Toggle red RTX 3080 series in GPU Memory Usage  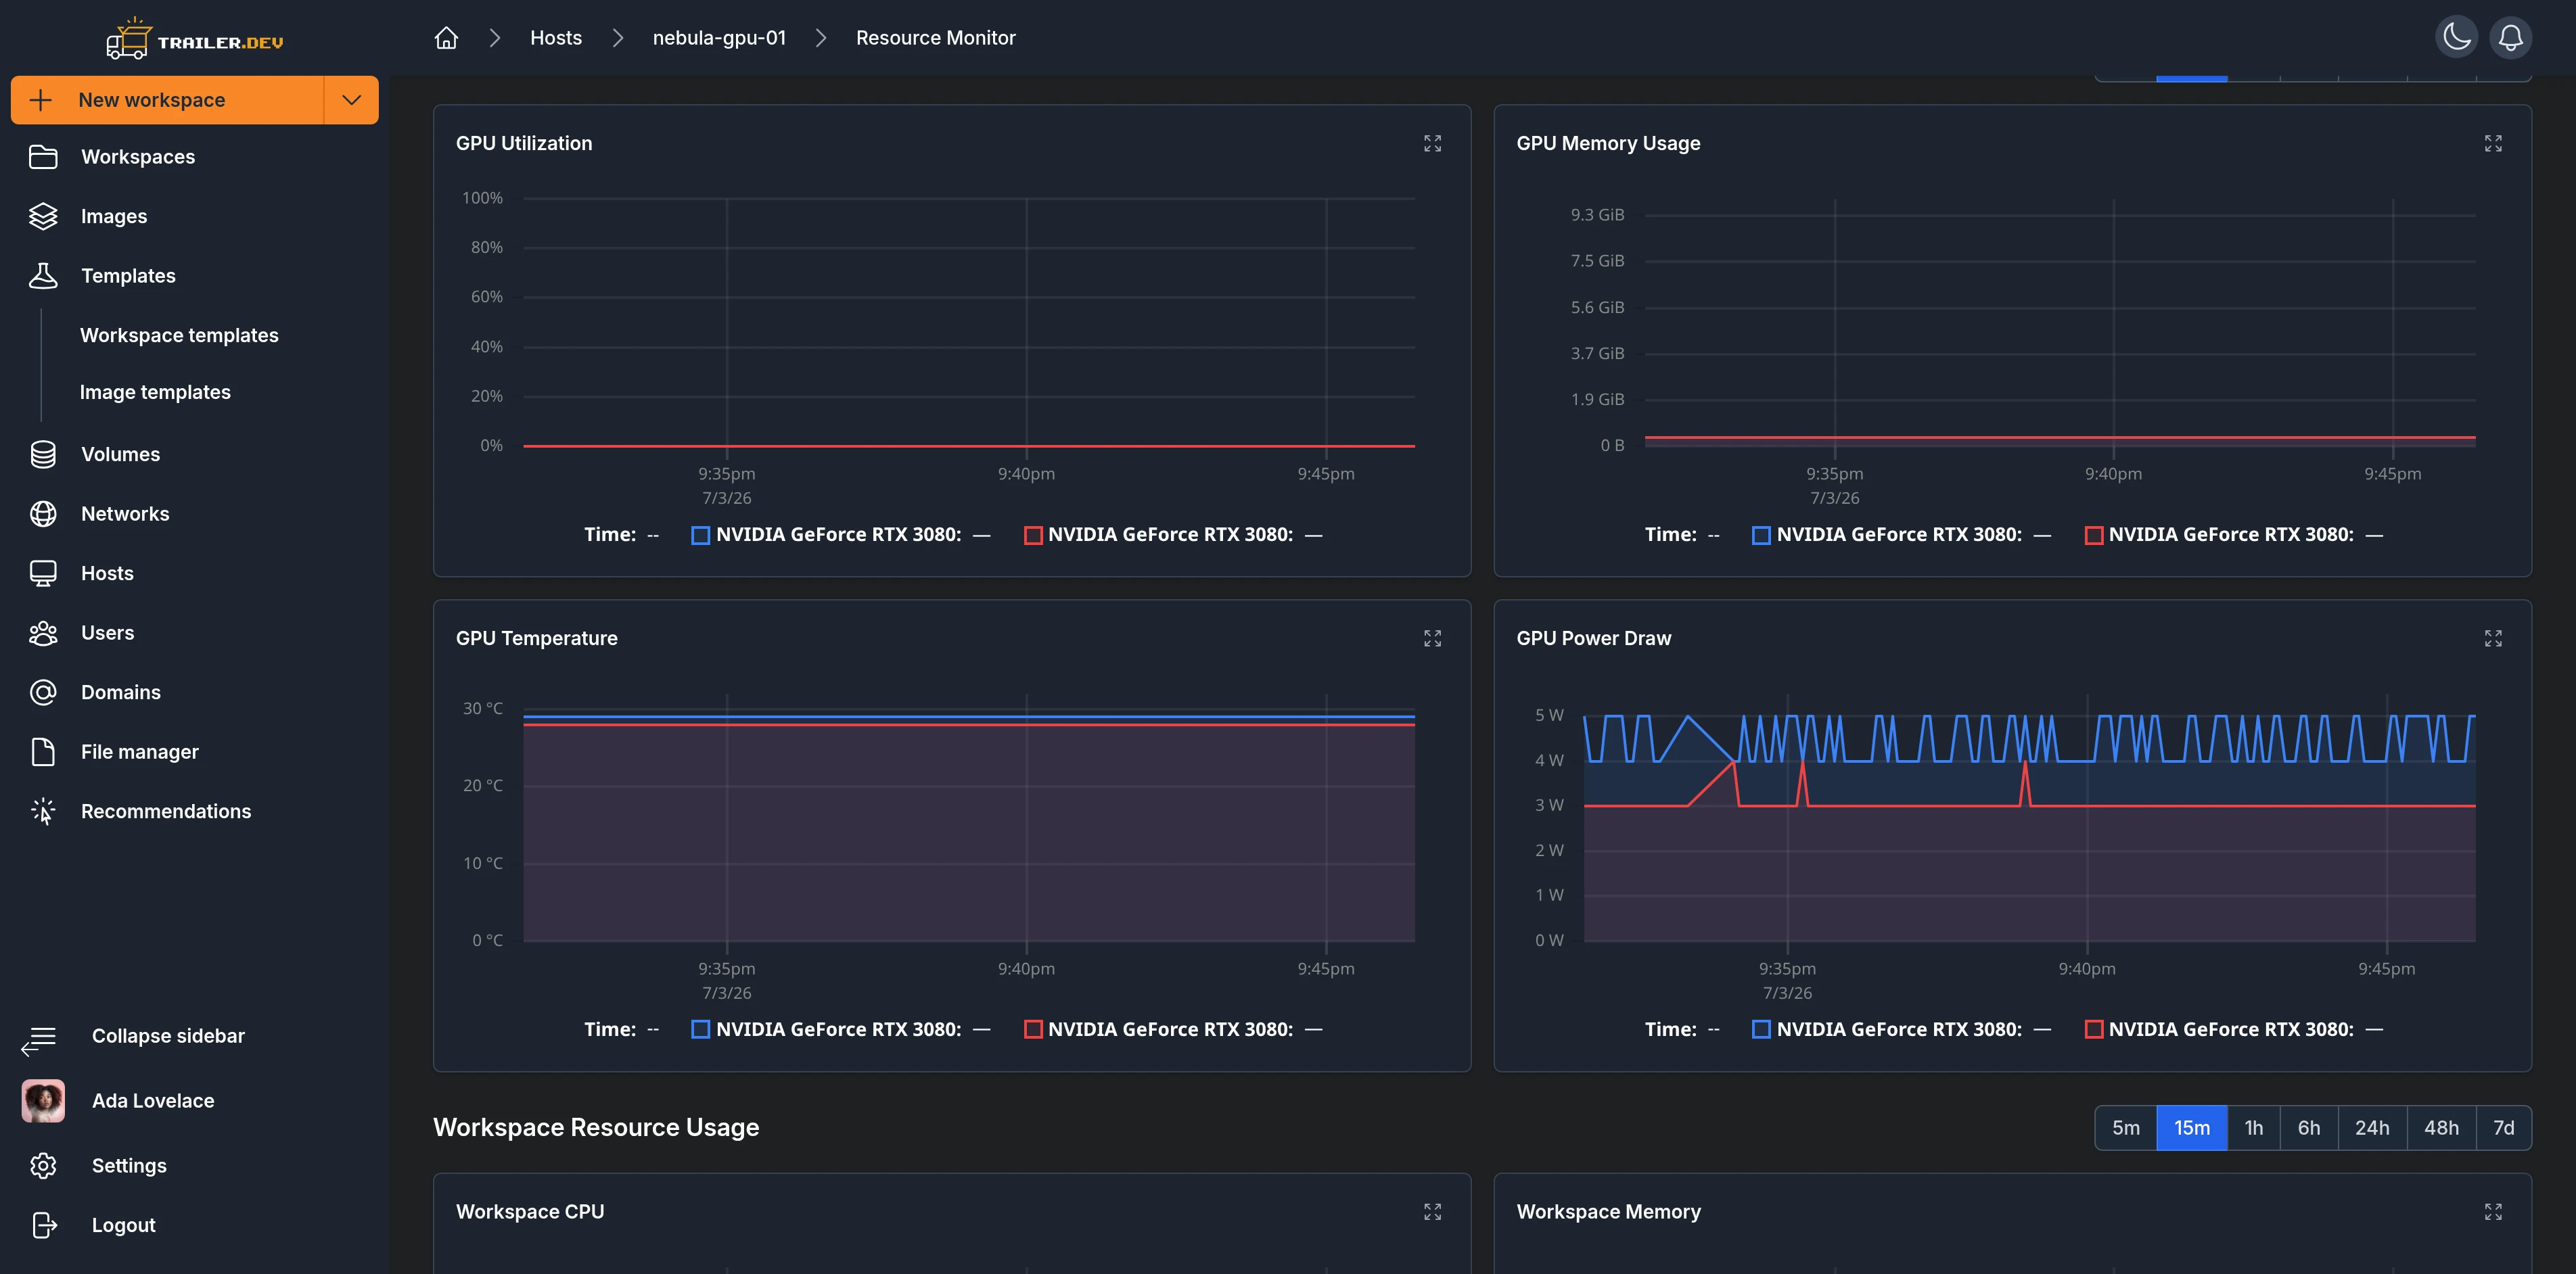[x=2233, y=535]
